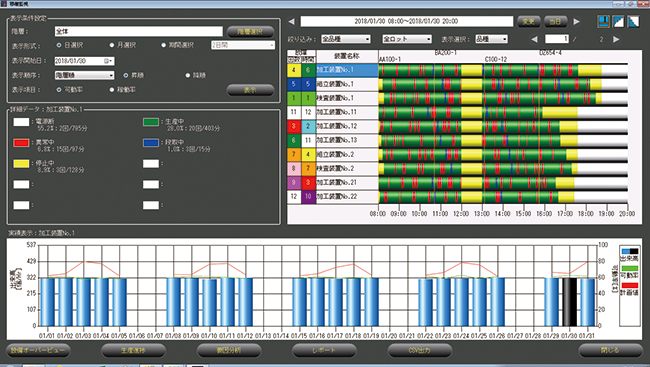650x367 pixels.
Task: Click green 生産中 color swatch
Action: (151, 122)
